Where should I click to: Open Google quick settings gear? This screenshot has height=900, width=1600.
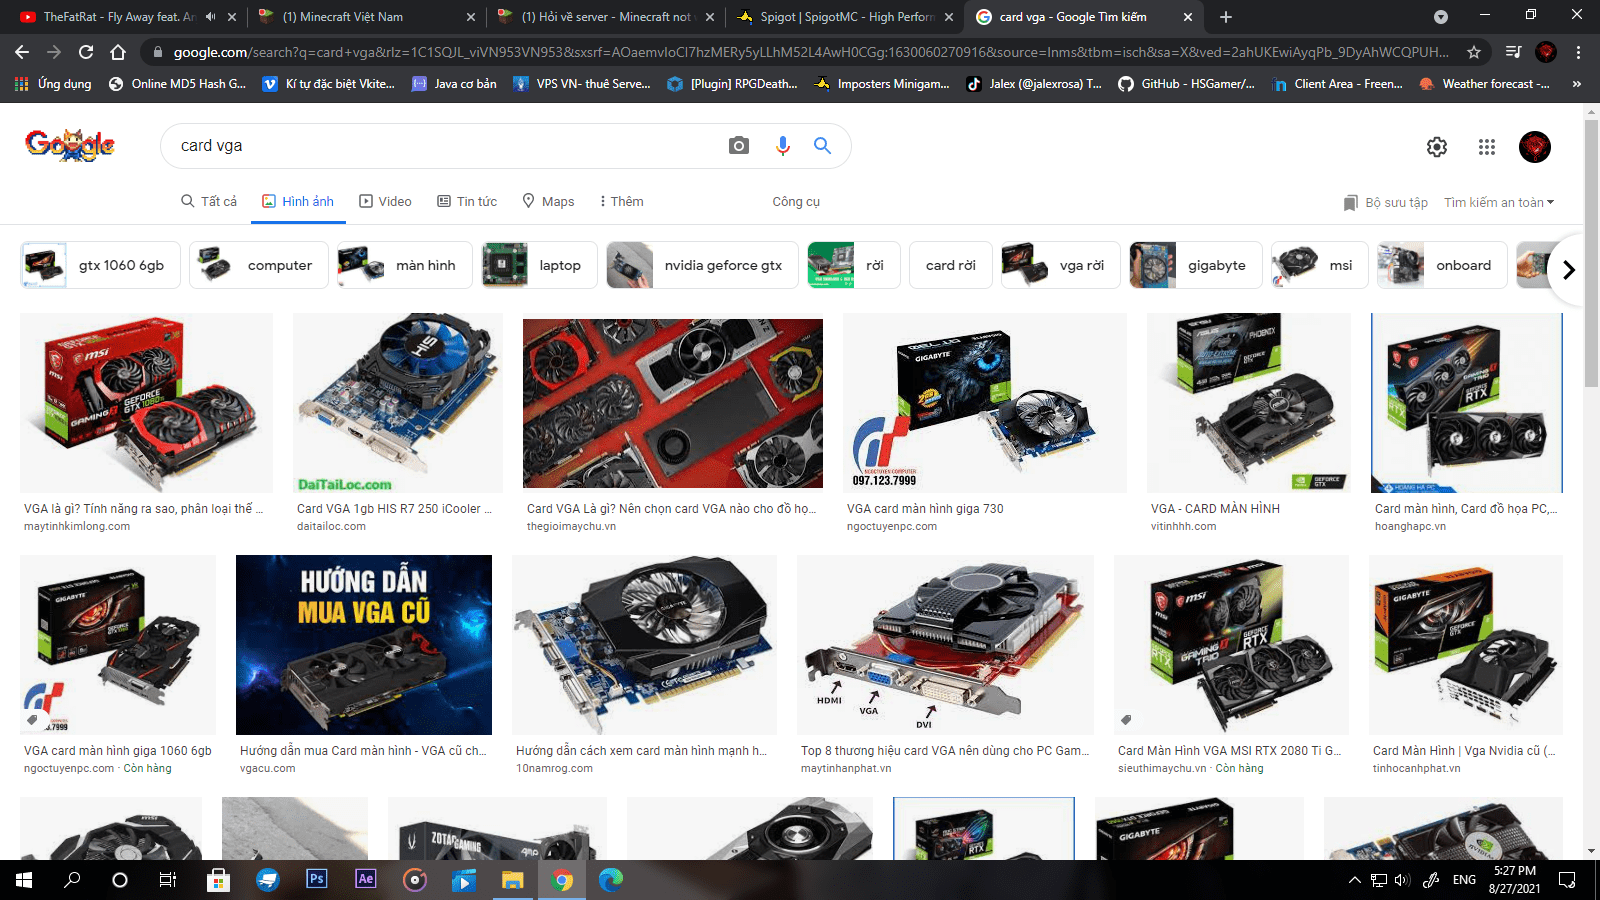click(x=1437, y=147)
